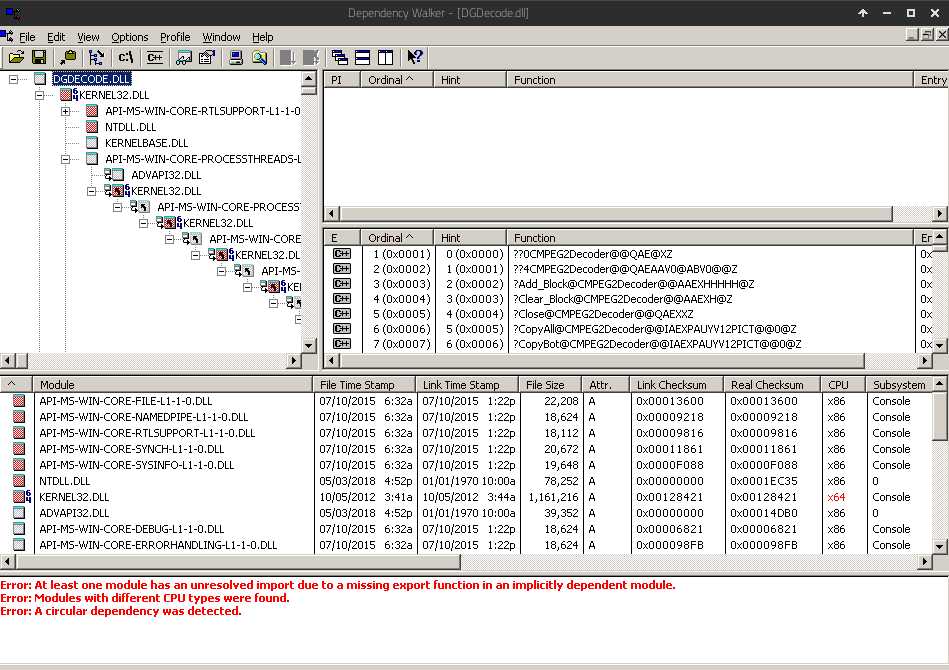Viewport: 949px width, 670px height.
Task: Sort module list by File Size column
Action: 545,385
